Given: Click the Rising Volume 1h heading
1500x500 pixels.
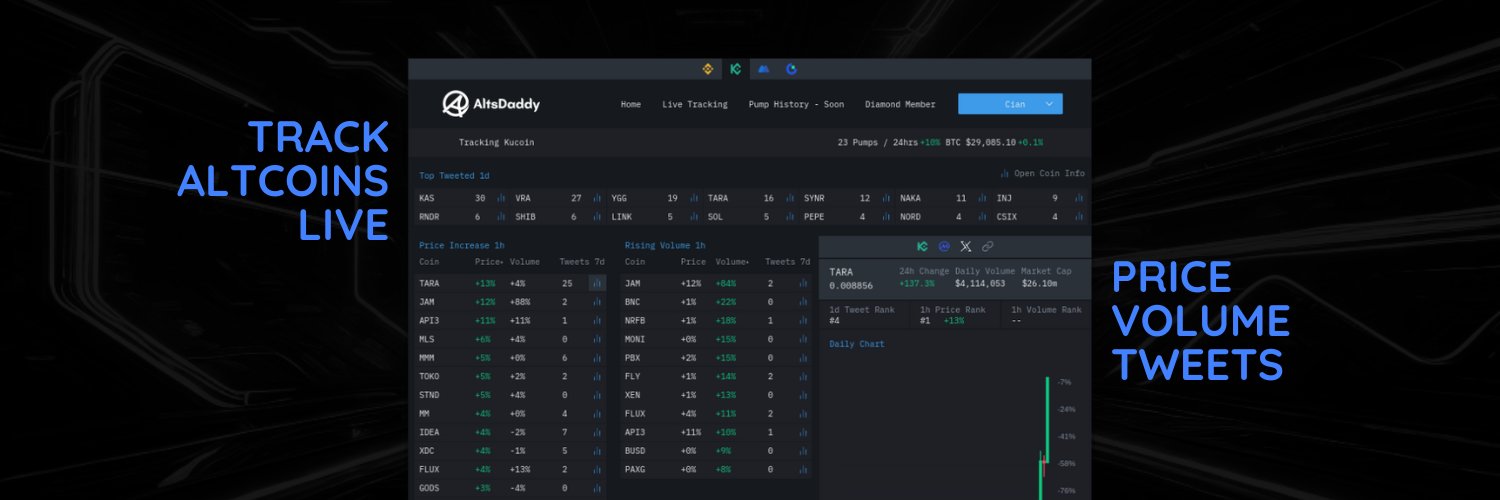Looking at the screenshot, I should pos(665,245).
